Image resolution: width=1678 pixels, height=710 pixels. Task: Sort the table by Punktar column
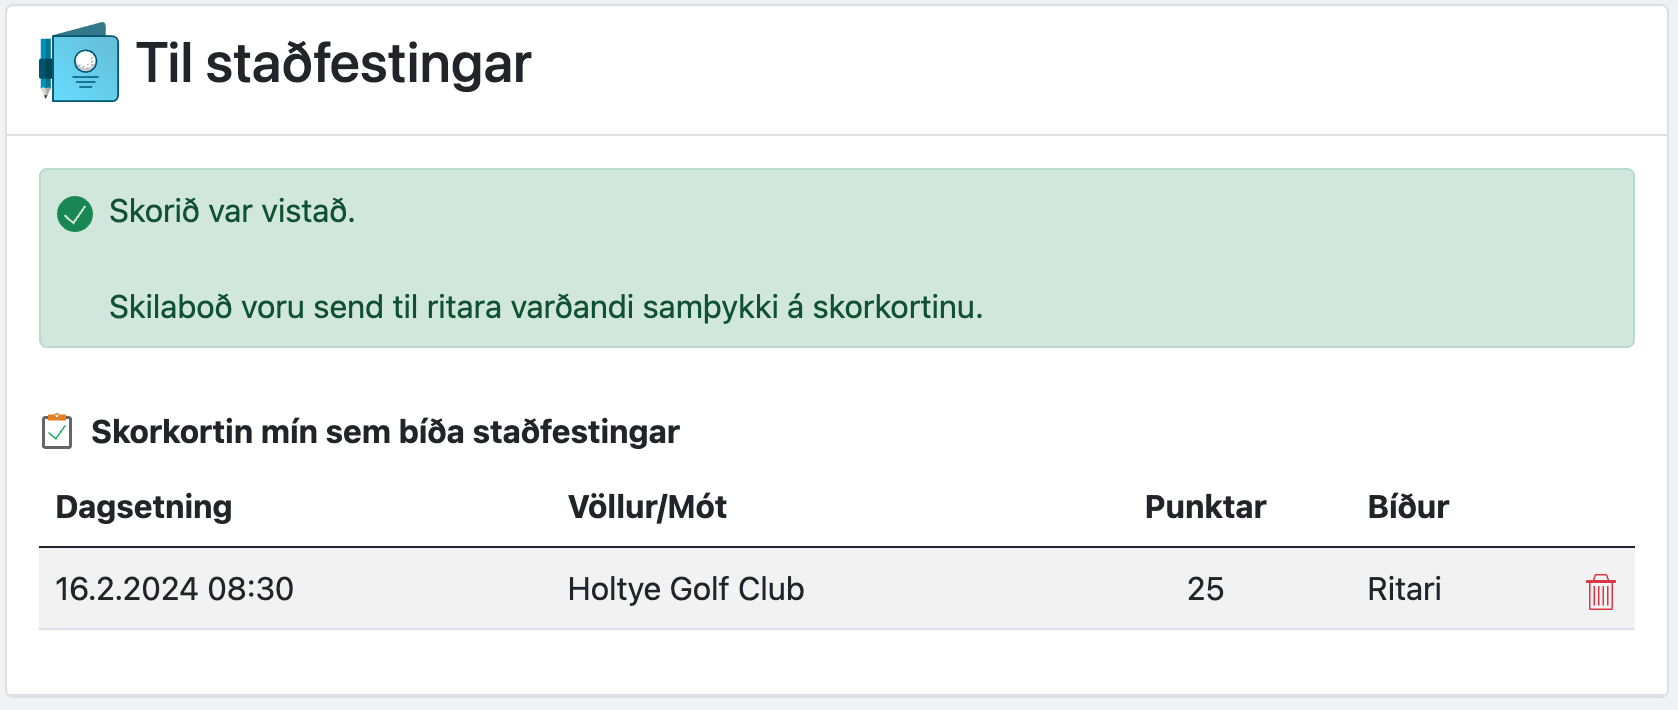1205,507
